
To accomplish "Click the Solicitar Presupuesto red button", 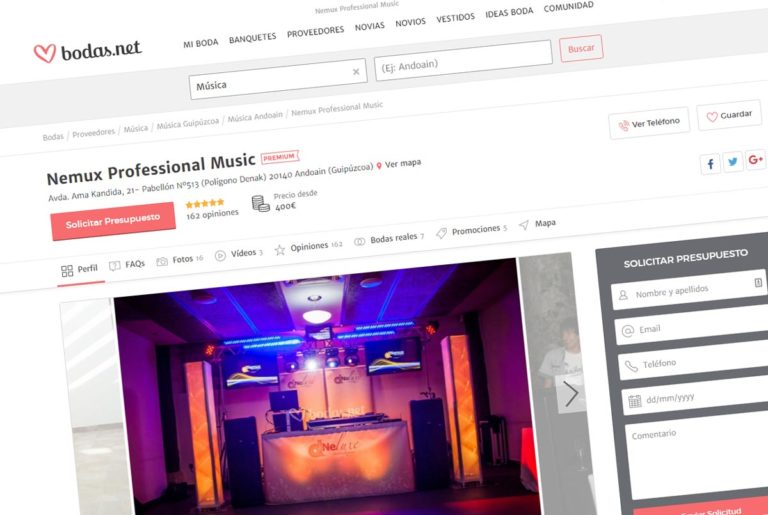I will 113,221.
